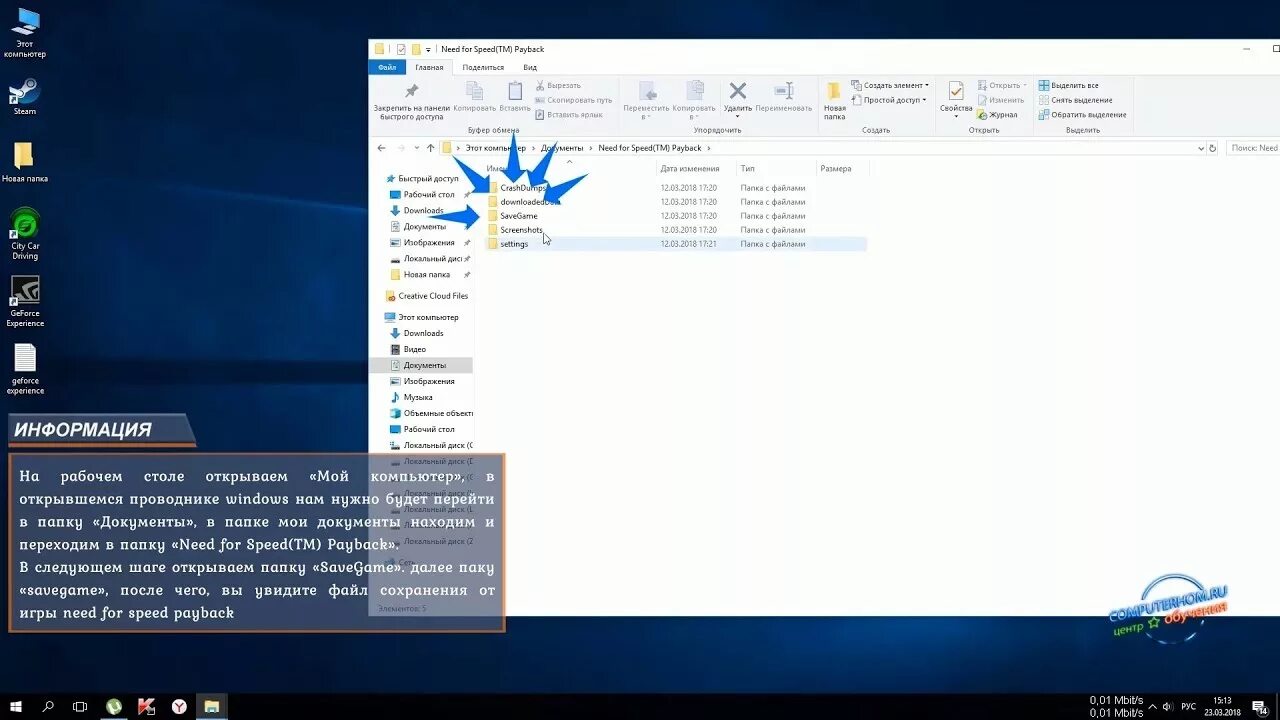
Task: Click Изменить in Открыть group
Action: [x=1001, y=100]
